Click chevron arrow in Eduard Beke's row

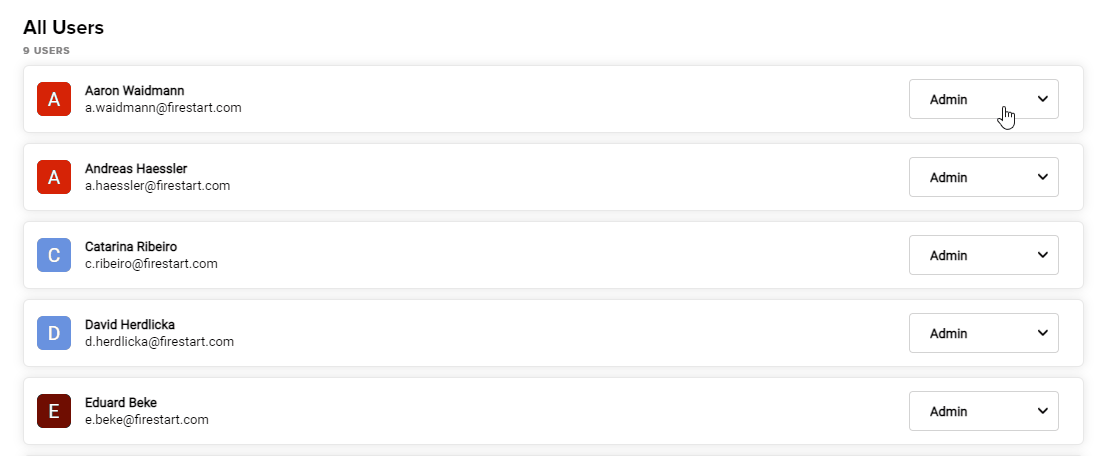click(x=1043, y=411)
